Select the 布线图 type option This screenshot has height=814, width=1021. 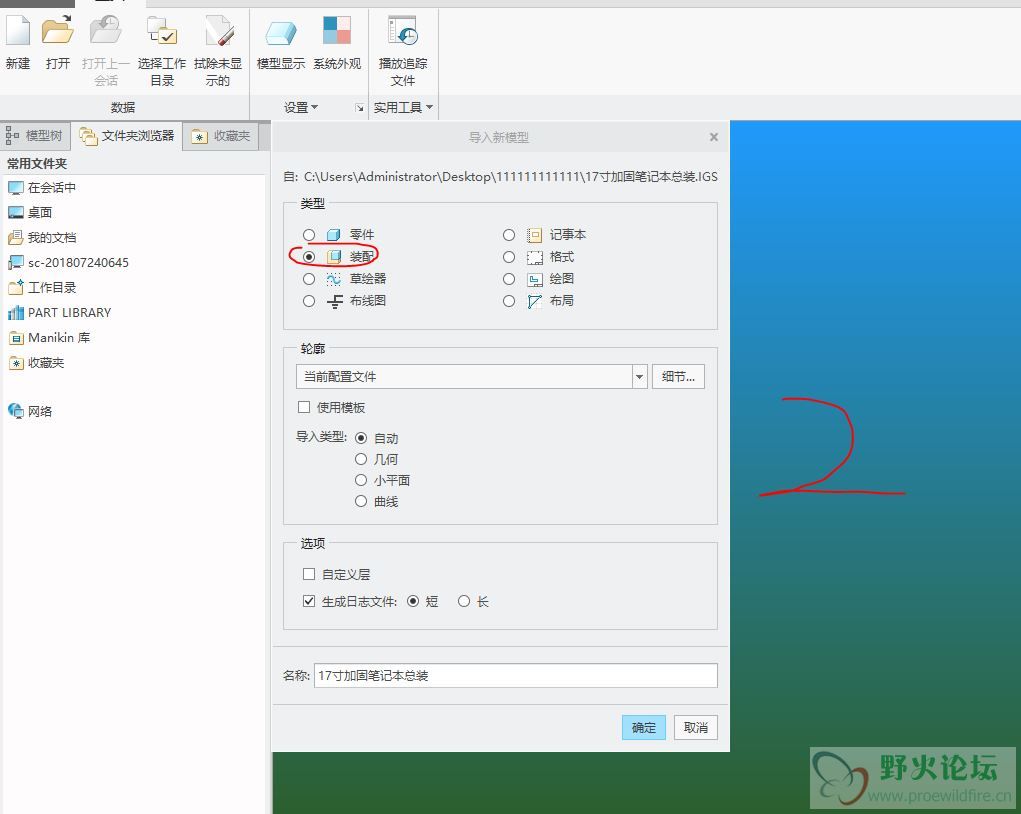[309, 301]
